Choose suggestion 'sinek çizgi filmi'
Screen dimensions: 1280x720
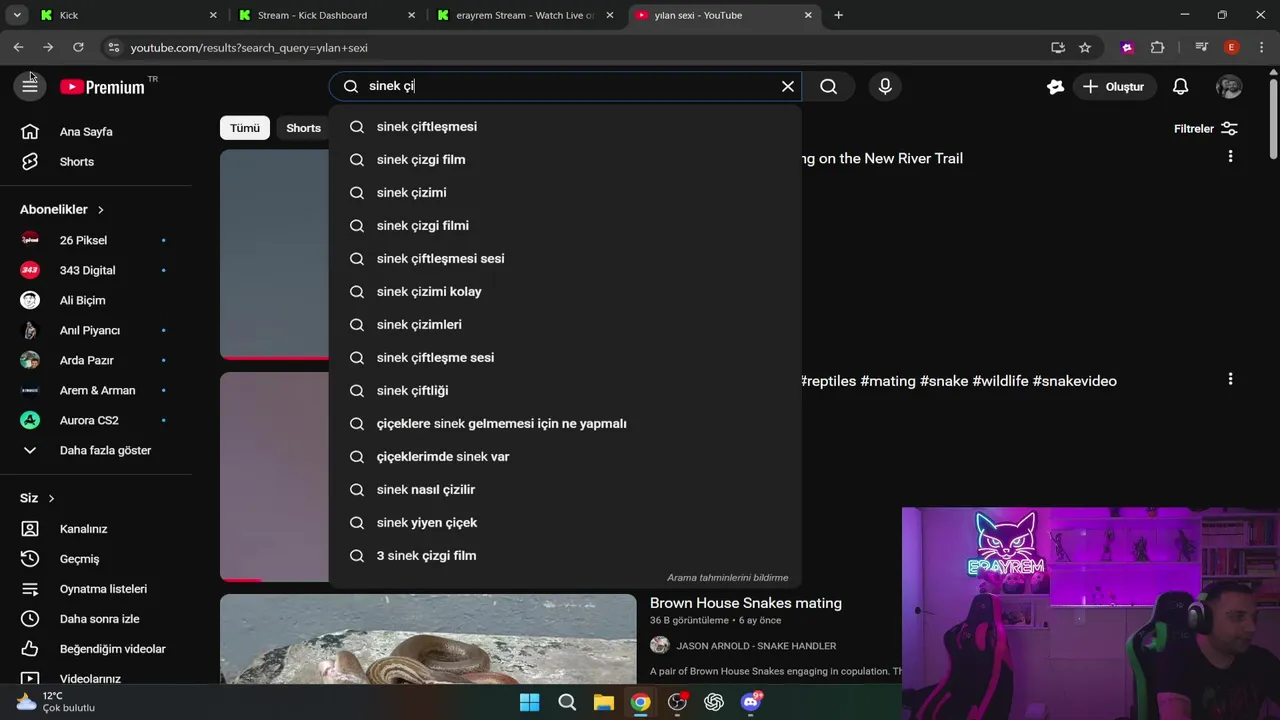pyautogui.click(x=565, y=225)
